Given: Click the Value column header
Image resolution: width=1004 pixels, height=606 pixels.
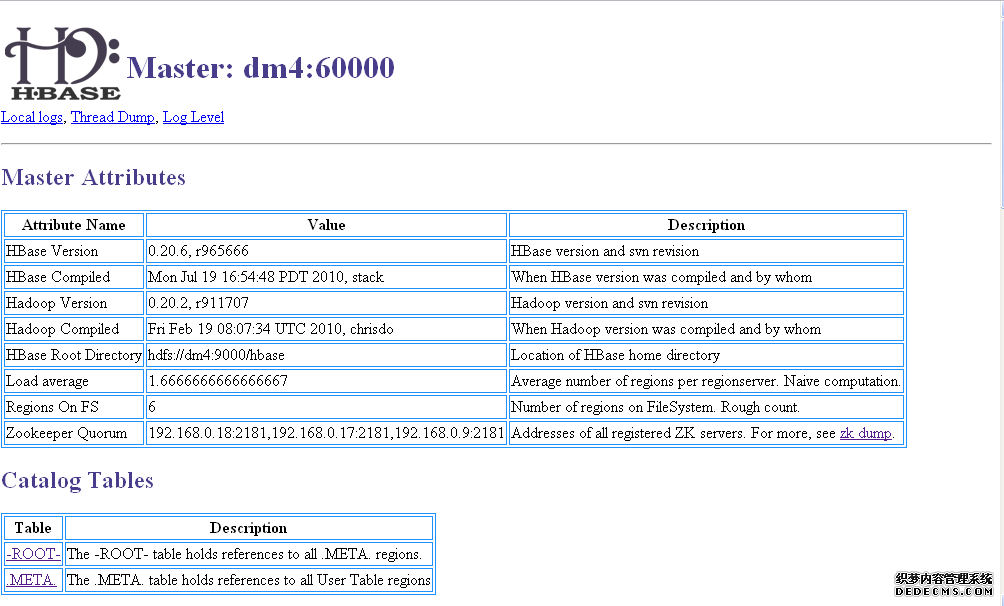Looking at the screenshot, I should click(326, 225).
